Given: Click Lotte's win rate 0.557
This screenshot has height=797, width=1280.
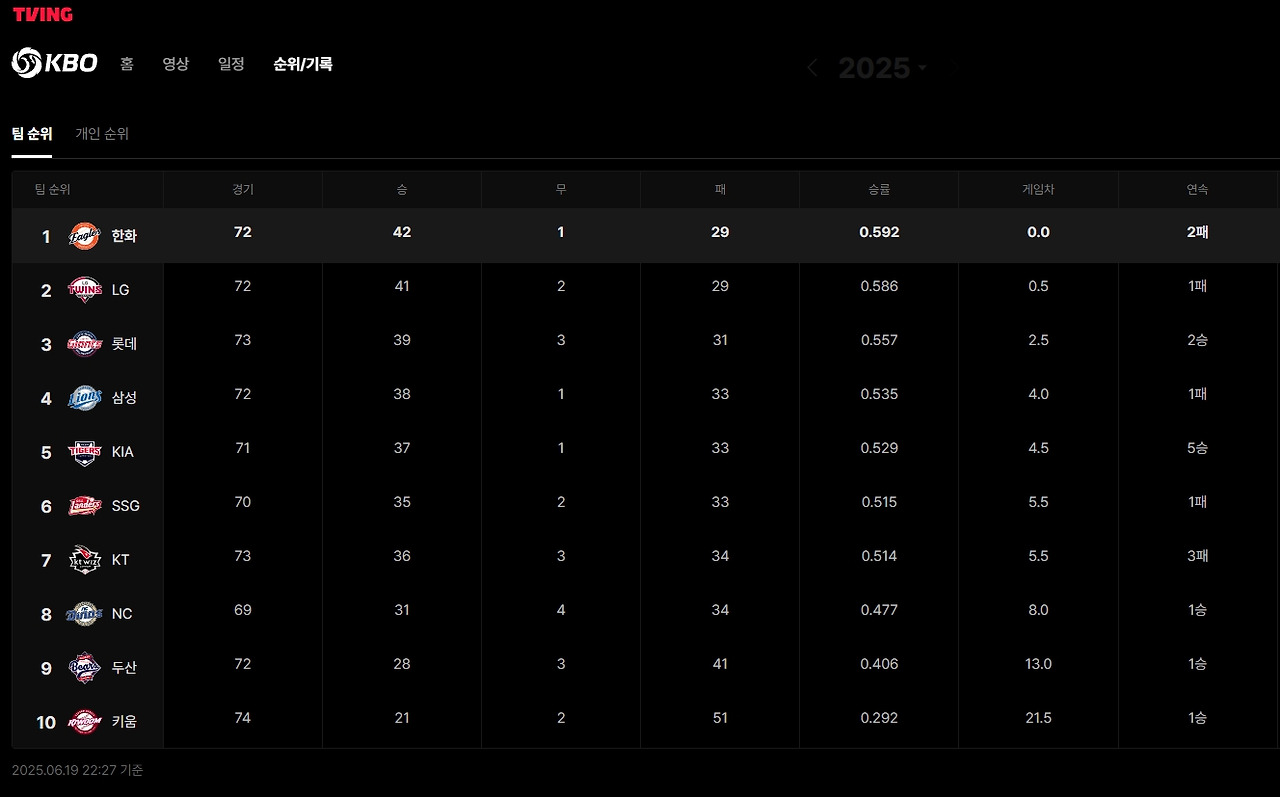Looking at the screenshot, I should click(x=879, y=340).
